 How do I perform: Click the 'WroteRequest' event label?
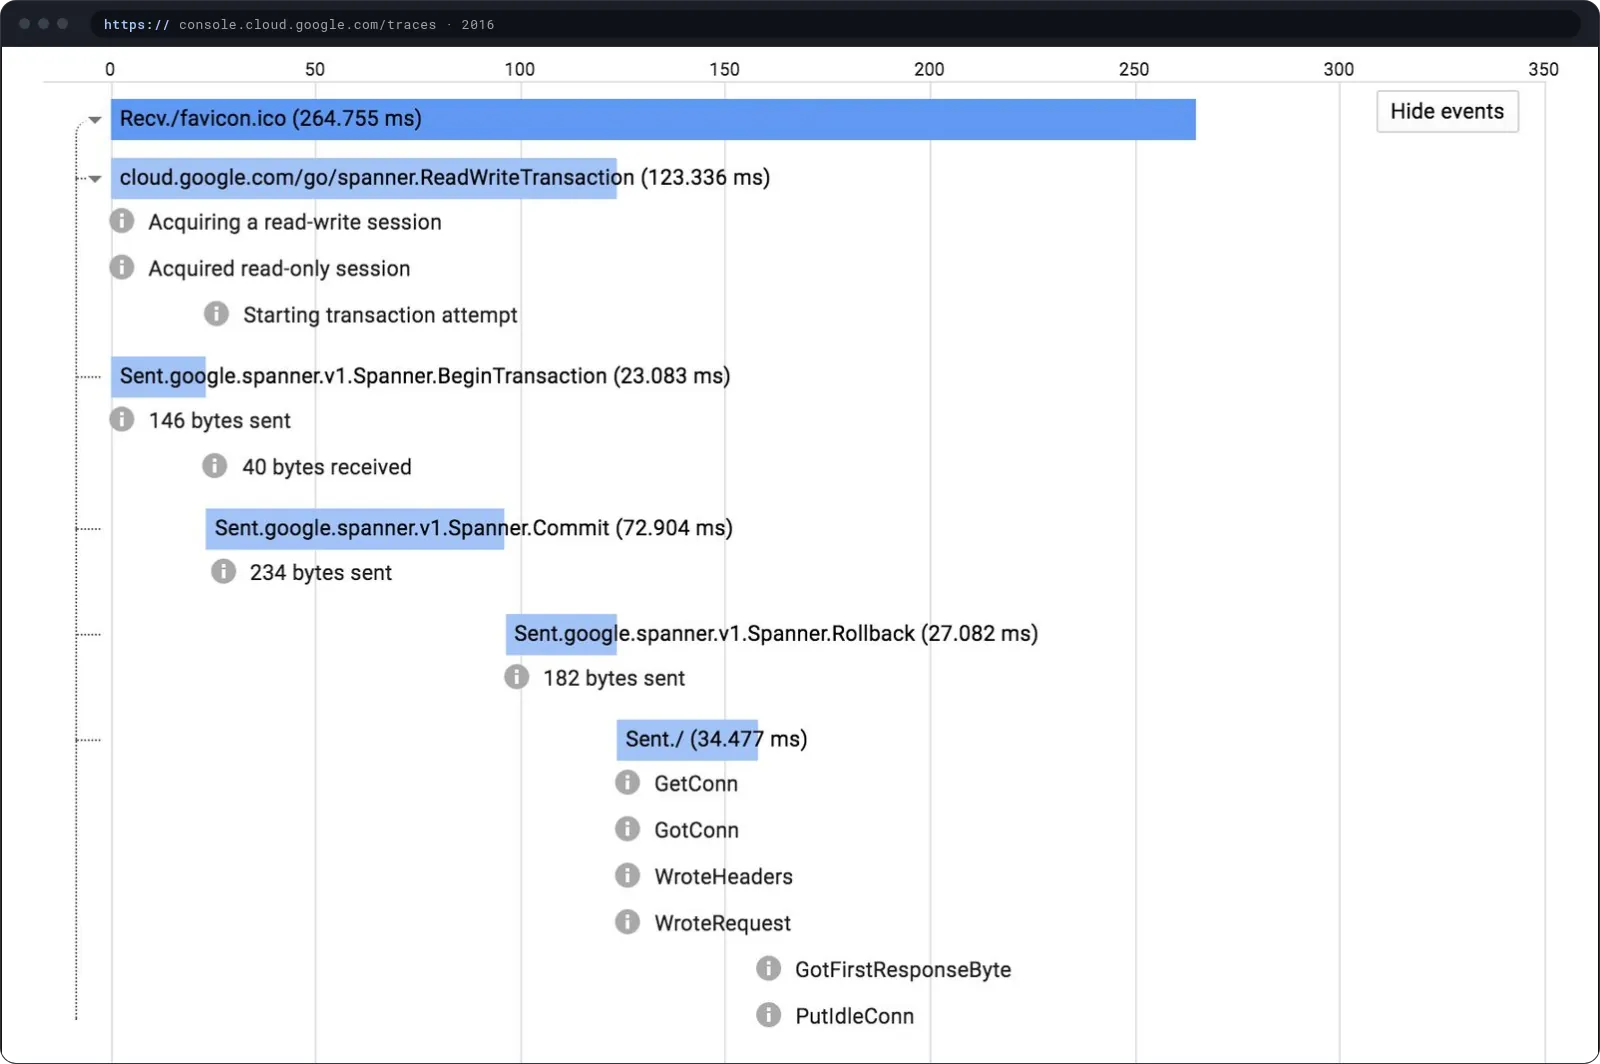pyautogui.click(x=723, y=923)
